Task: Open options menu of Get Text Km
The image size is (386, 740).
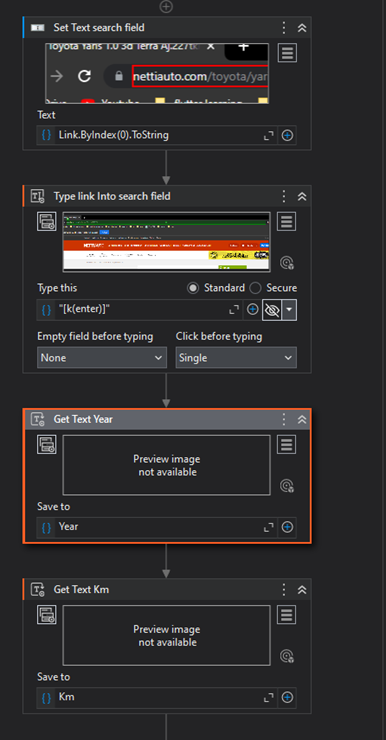Action: pos(284,589)
